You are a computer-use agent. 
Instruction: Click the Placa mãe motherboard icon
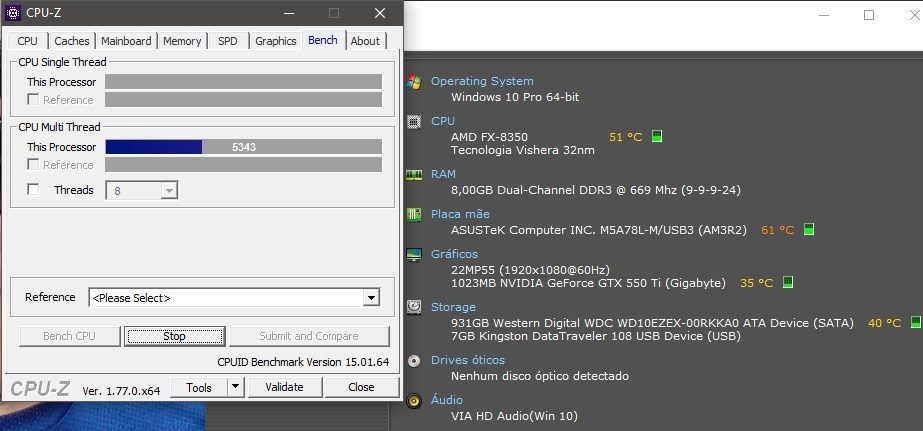[x=414, y=214]
